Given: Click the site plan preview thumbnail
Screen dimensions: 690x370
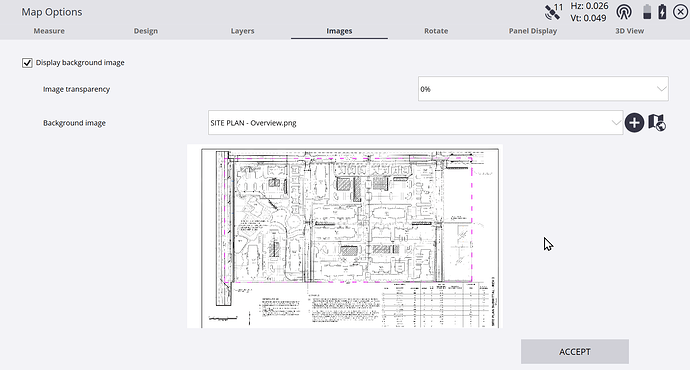Looking at the screenshot, I should (345, 236).
